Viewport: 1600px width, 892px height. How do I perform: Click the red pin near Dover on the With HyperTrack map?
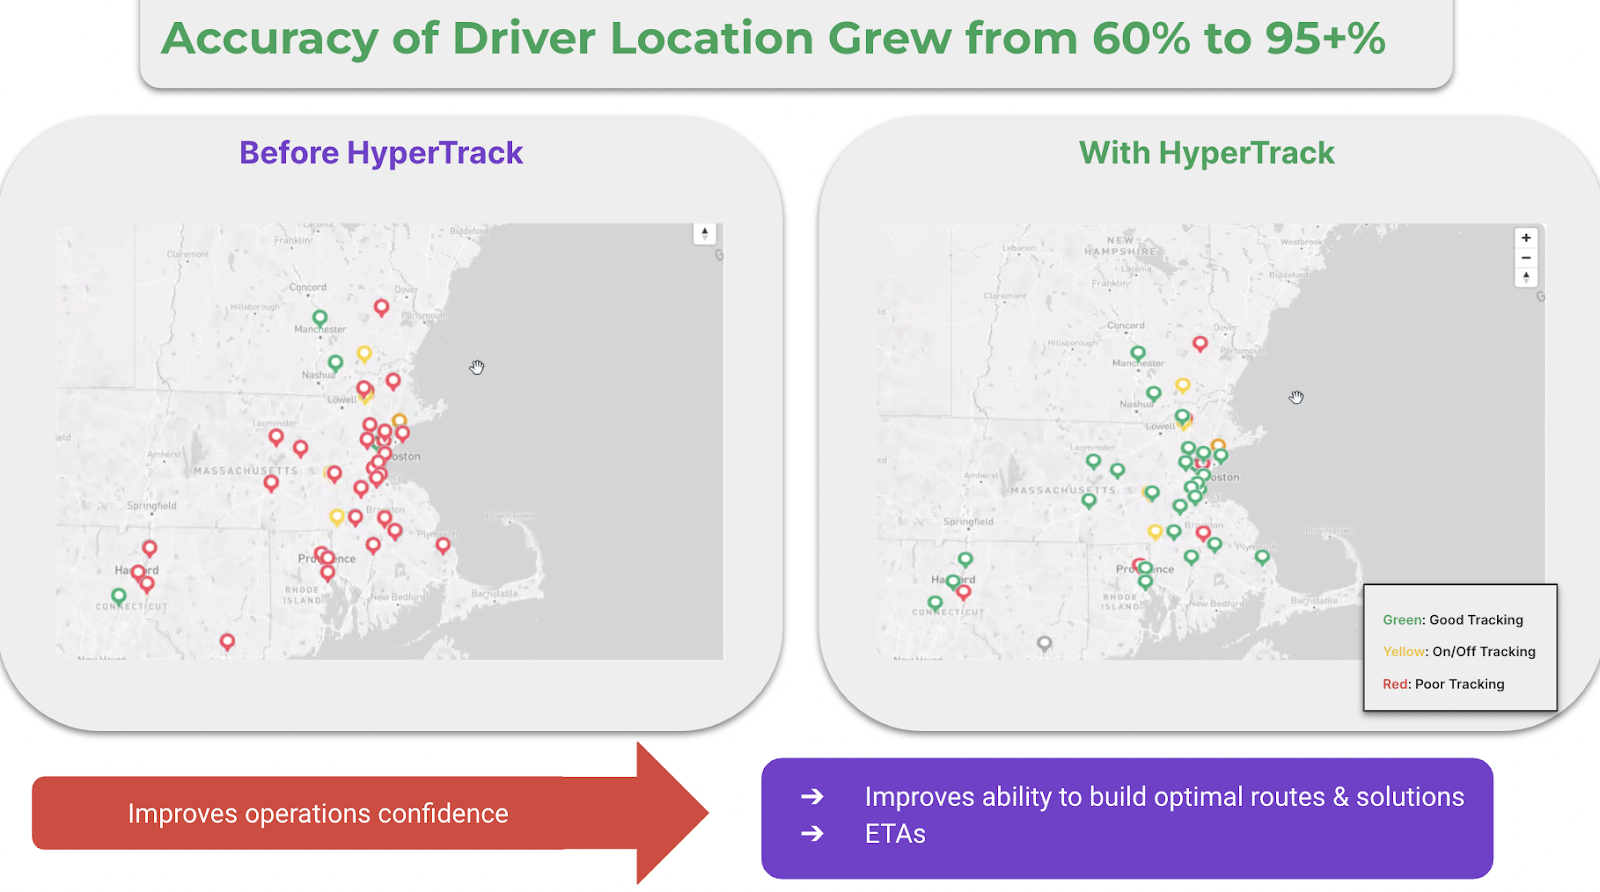coord(1200,344)
